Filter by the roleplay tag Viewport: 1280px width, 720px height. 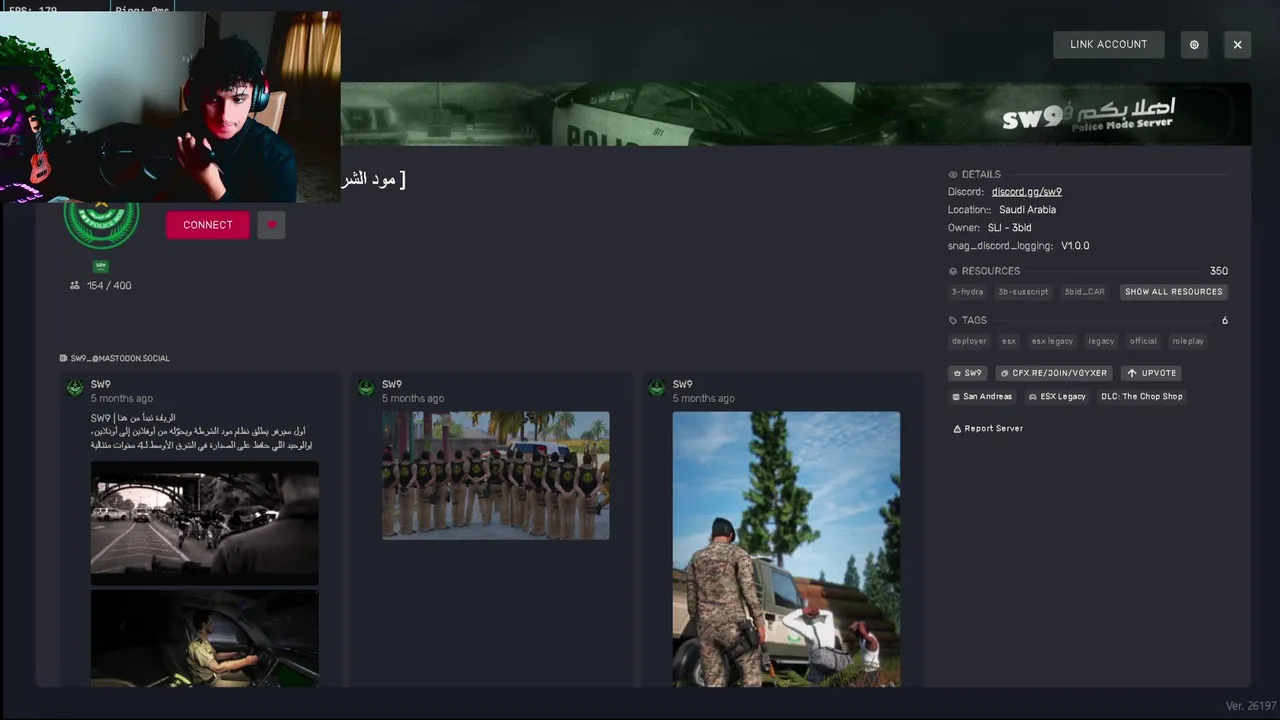click(1188, 341)
